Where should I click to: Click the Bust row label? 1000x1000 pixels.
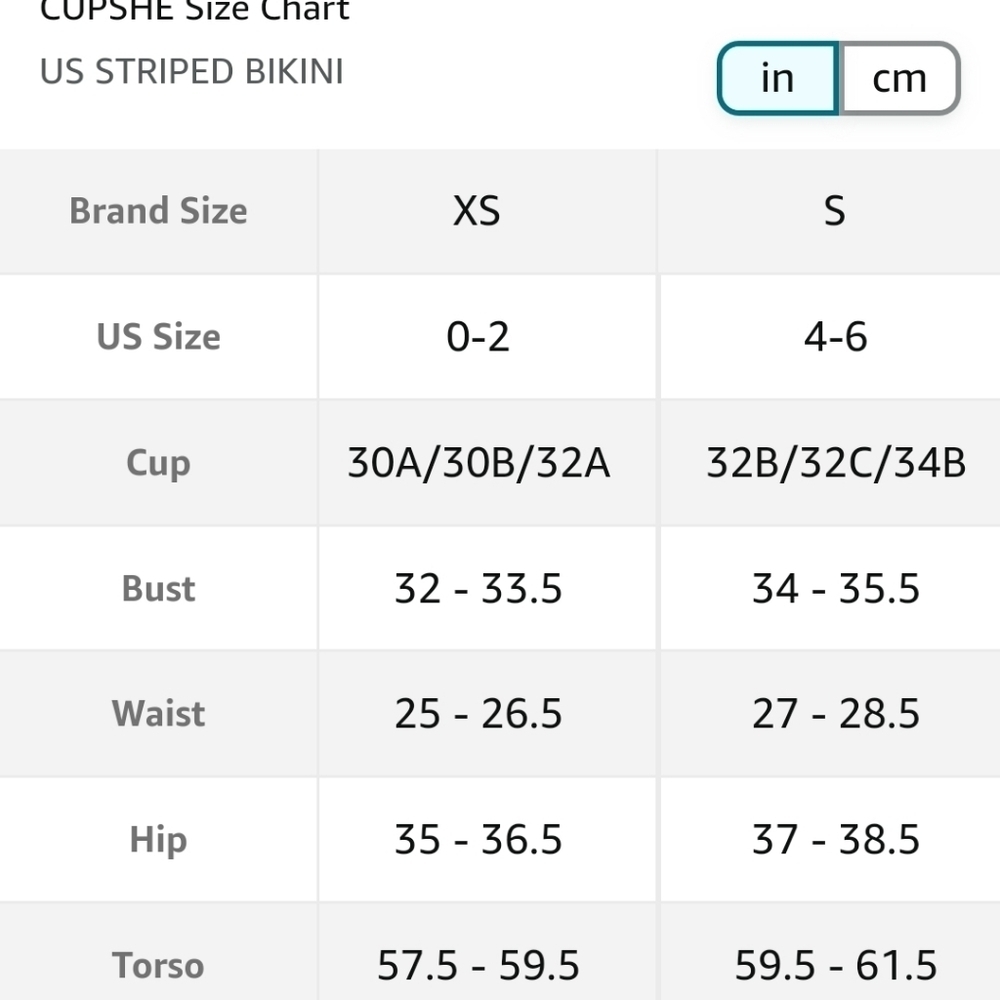pos(158,588)
